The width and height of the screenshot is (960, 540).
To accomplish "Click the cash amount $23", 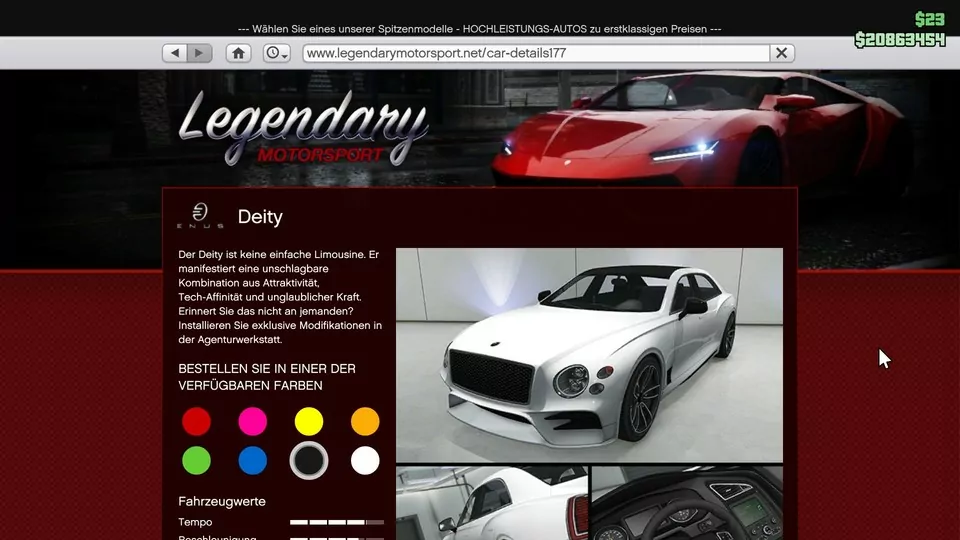I will (x=930, y=20).
